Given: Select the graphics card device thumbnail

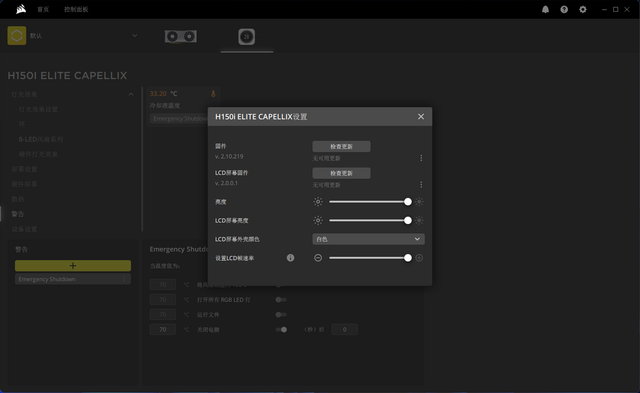Looking at the screenshot, I should pos(181,36).
